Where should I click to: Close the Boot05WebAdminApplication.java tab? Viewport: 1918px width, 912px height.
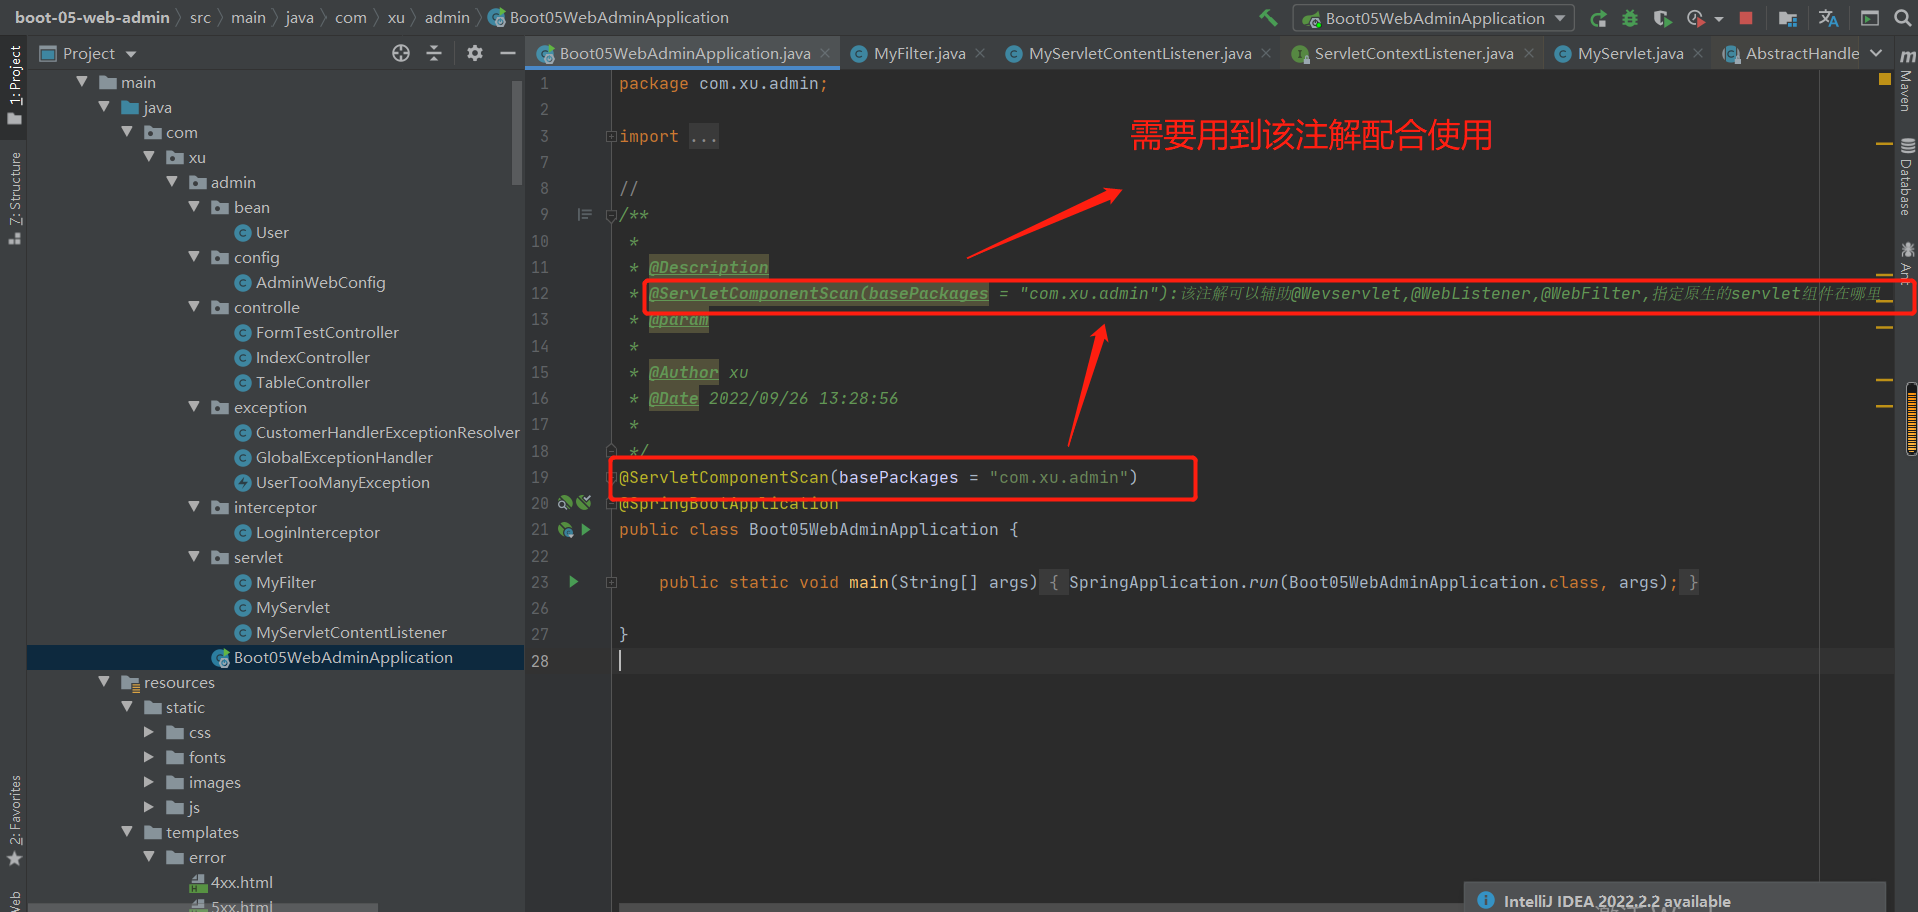[825, 53]
